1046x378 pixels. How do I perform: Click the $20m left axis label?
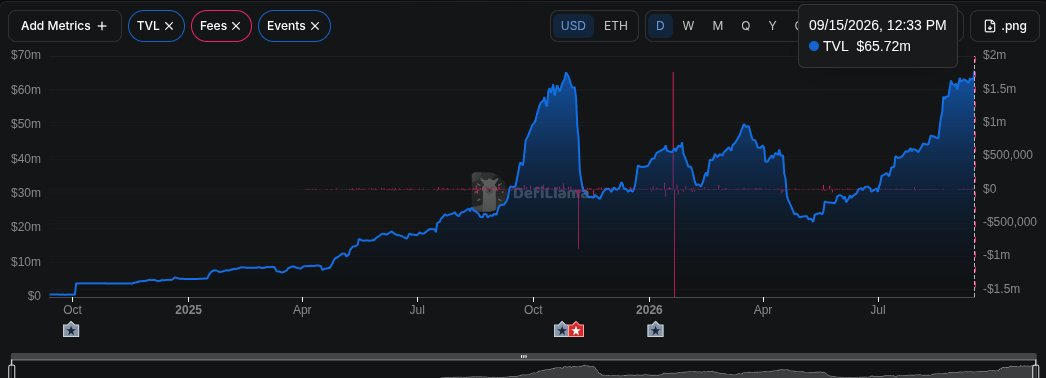(x=26, y=227)
